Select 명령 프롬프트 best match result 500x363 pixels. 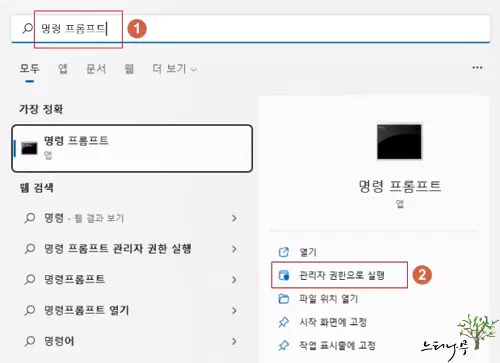pos(132,148)
